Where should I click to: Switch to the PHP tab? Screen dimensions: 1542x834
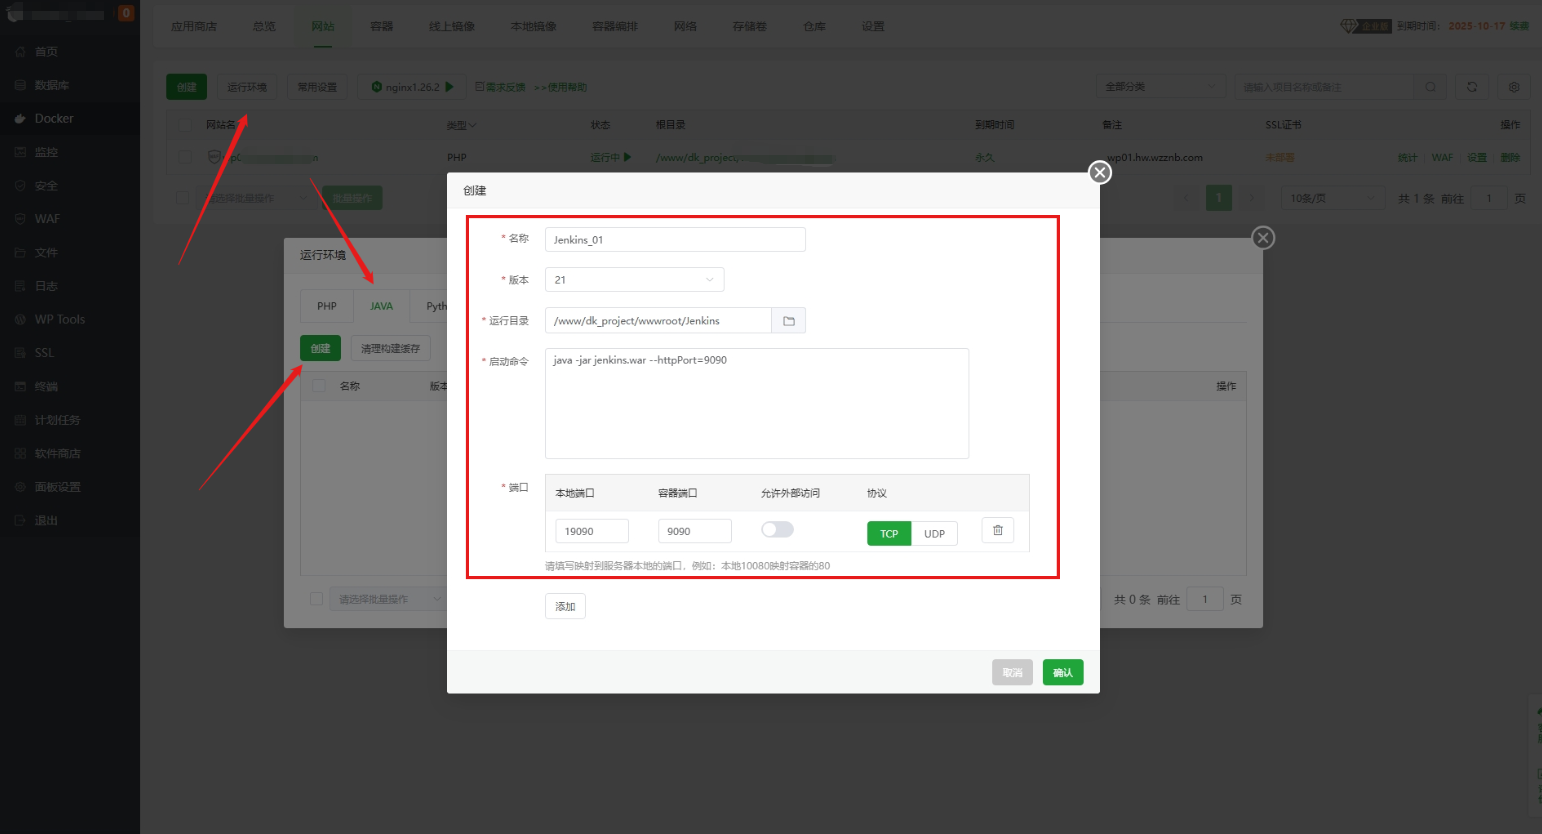pos(327,306)
